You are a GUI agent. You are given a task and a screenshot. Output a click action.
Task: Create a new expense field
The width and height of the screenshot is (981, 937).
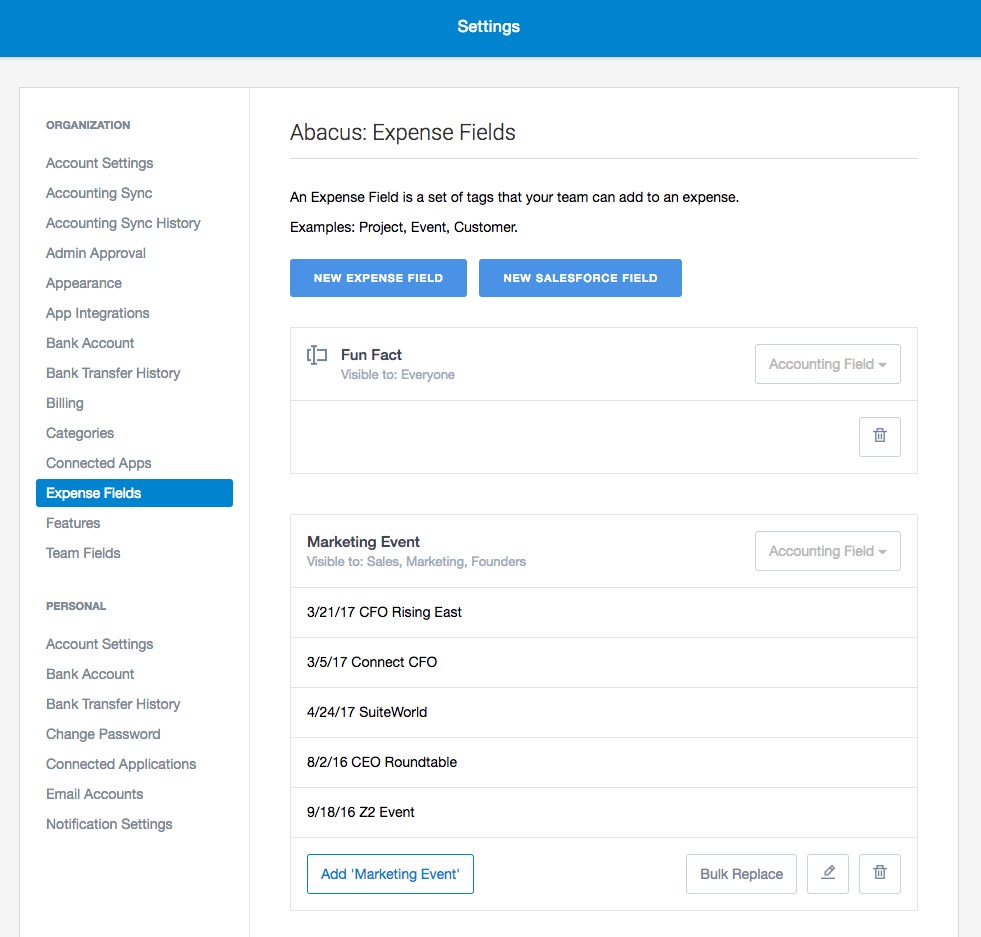379,278
